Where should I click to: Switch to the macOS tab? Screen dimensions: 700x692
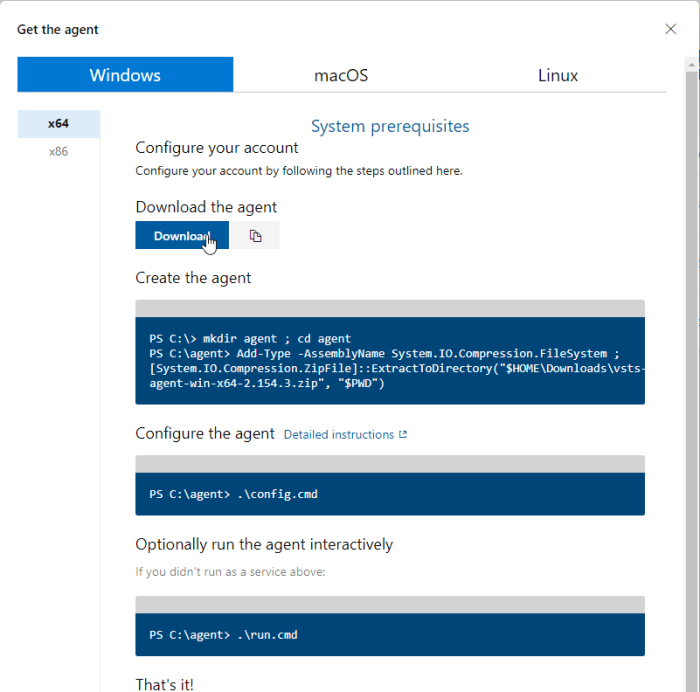341,75
